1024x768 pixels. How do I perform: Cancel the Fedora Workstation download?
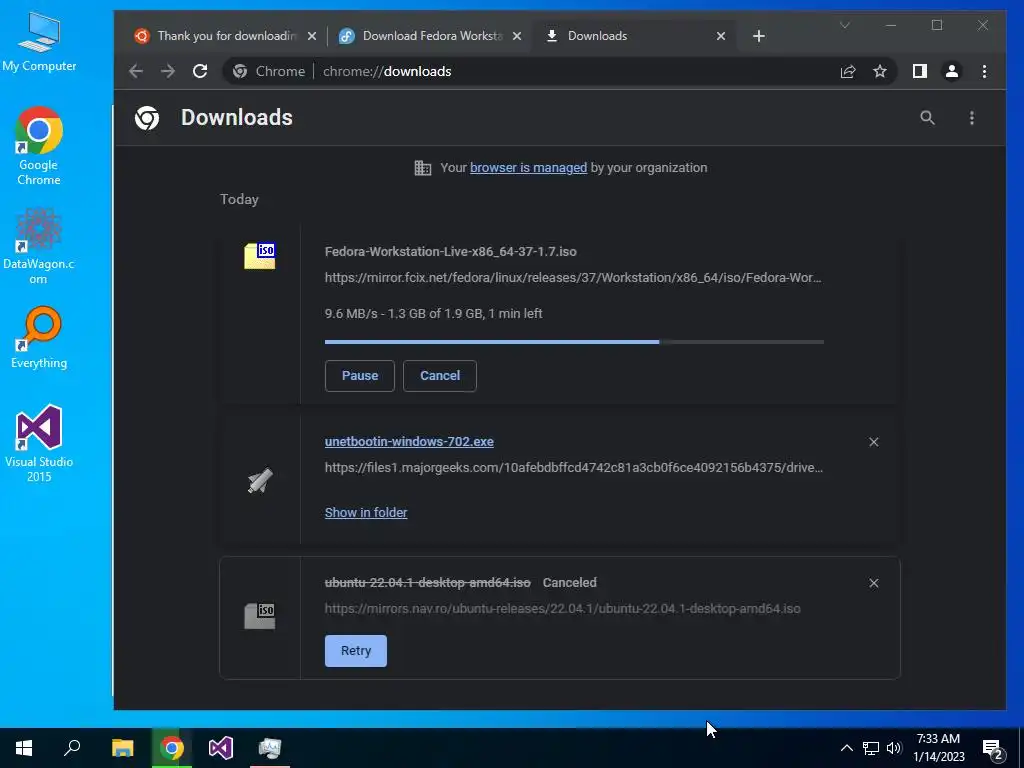(440, 376)
